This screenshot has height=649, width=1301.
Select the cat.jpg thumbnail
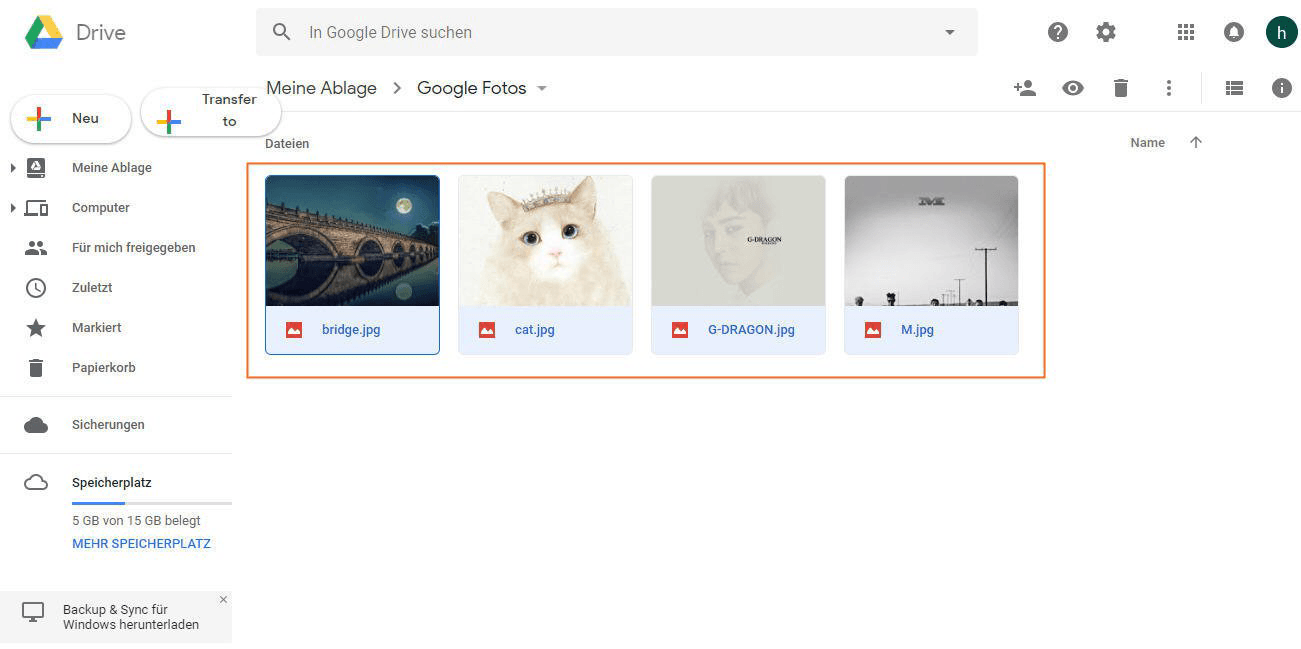(x=545, y=241)
